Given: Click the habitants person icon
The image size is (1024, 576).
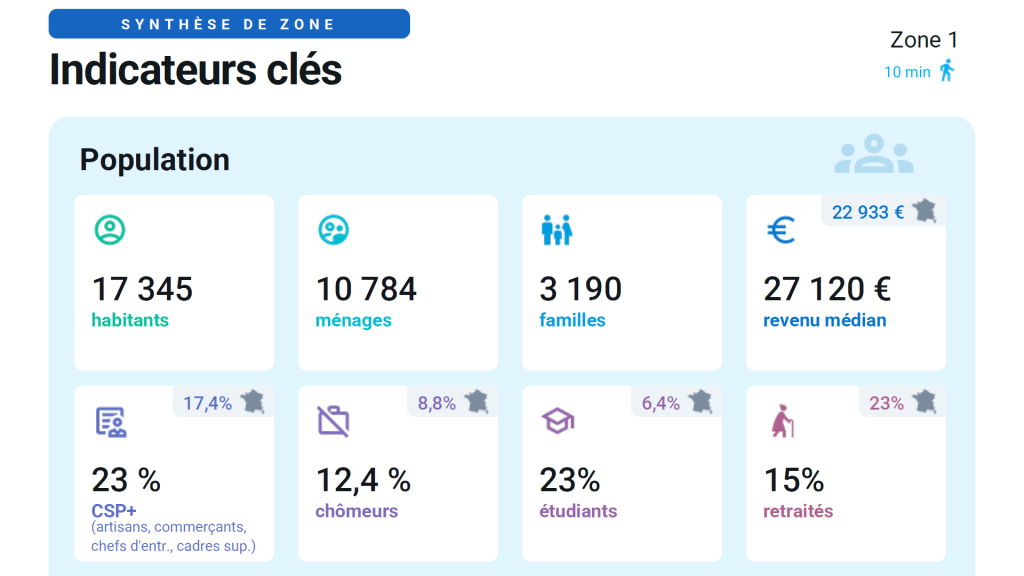Looking at the screenshot, I should (109, 231).
